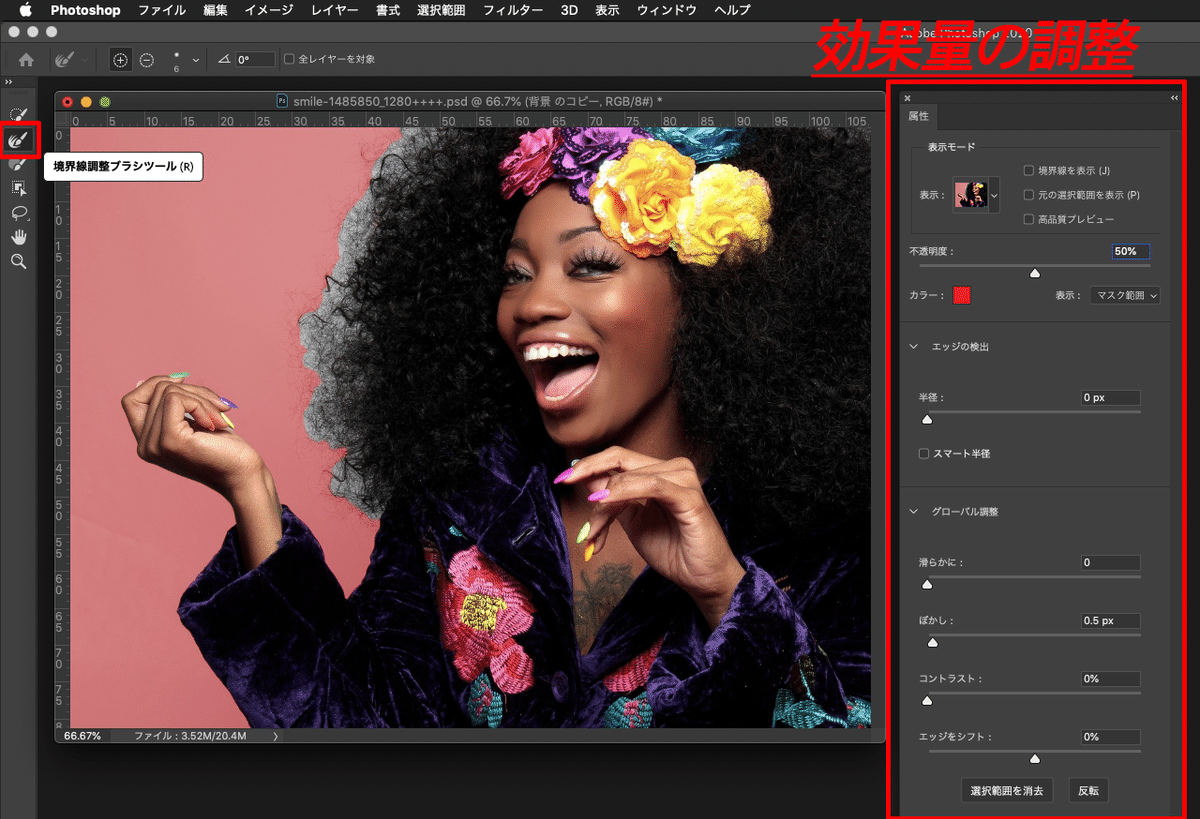1200x819 pixels.
Task: Open the ウィンドウ menu
Action: 667,10
